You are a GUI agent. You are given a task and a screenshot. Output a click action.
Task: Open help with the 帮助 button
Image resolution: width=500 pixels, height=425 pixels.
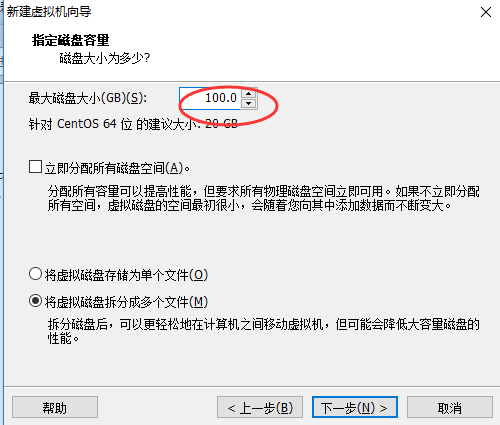tap(55, 407)
